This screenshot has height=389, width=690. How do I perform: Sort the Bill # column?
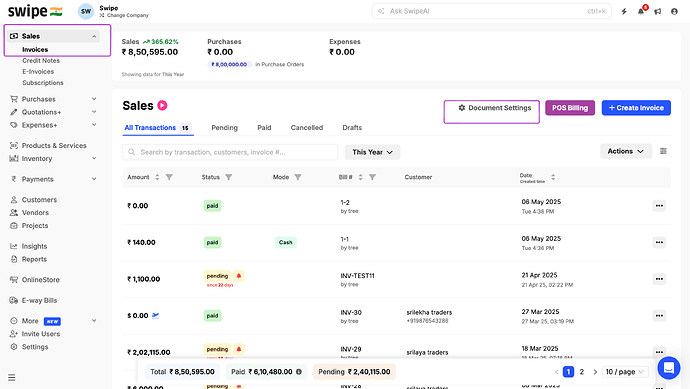coord(360,177)
